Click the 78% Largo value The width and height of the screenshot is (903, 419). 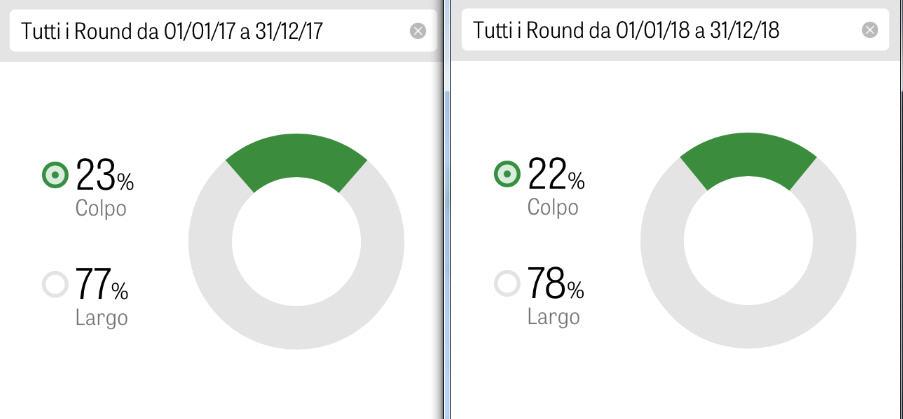click(555, 285)
